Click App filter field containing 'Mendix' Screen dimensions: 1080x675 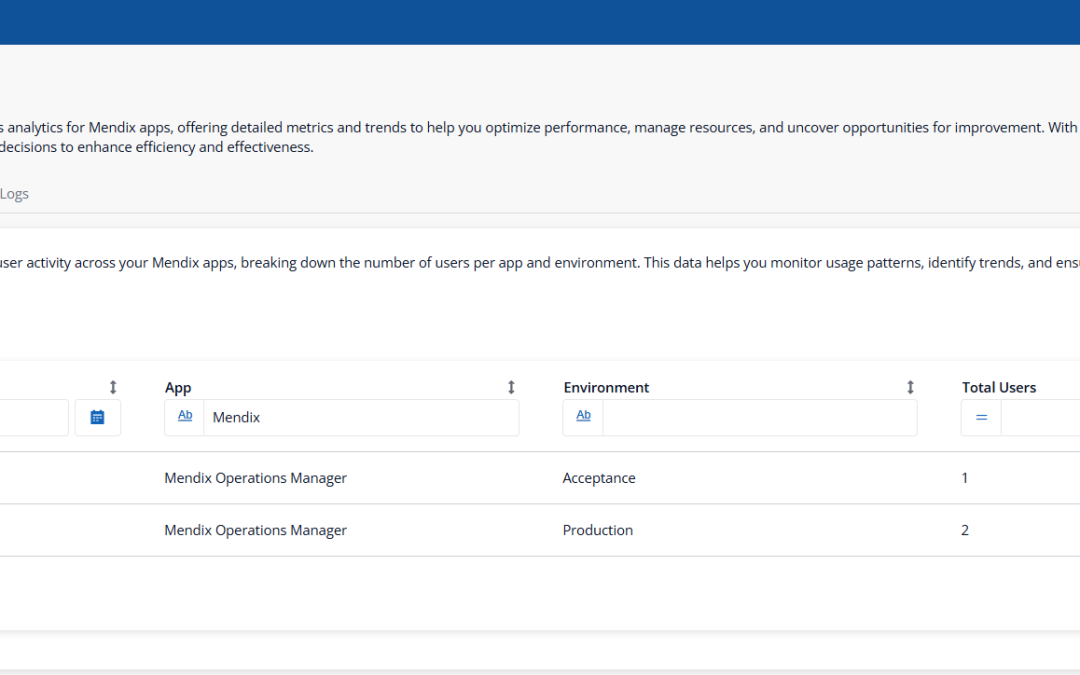pyautogui.click(x=360, y=417)
